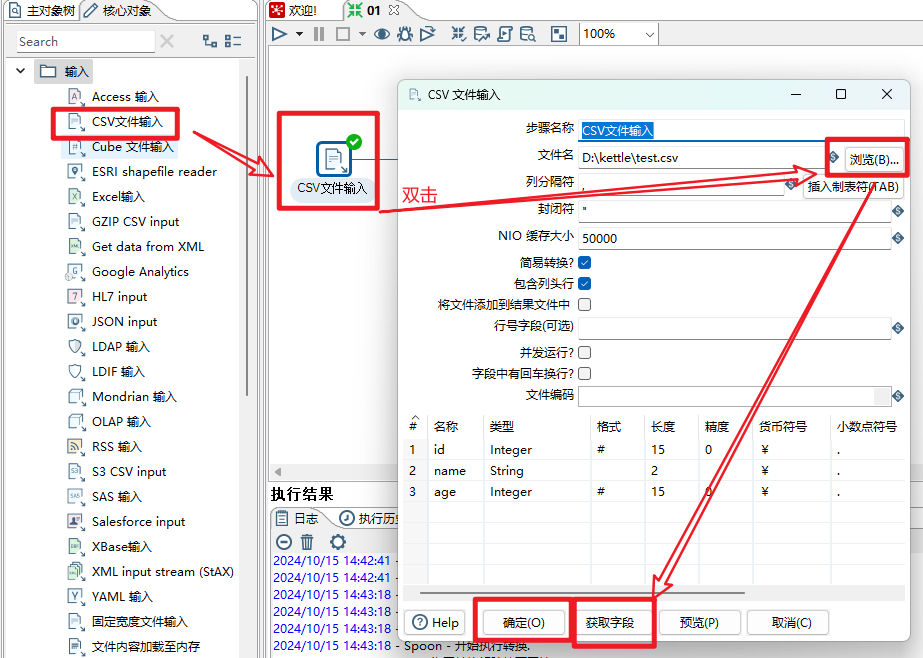The width and height of the screenshot is (923, 658).
Task: Collapse the 输入 folder in tree
Action: 21,72
